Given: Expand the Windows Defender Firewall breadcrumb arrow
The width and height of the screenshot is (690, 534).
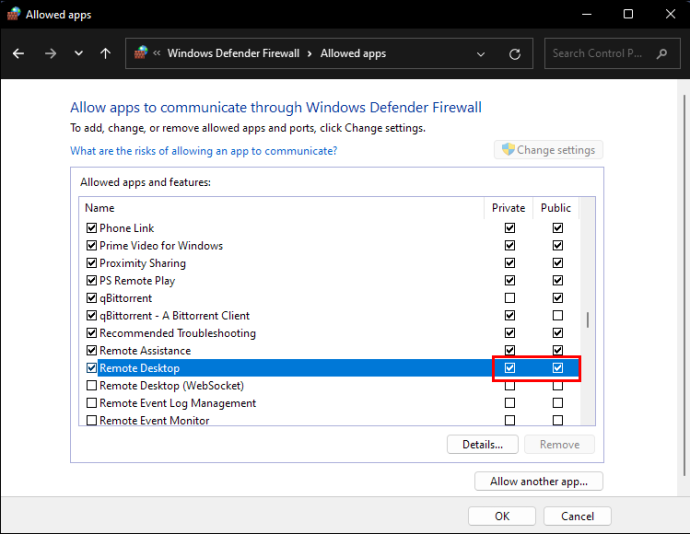Looking at the screenshot, I should point(310,54).
